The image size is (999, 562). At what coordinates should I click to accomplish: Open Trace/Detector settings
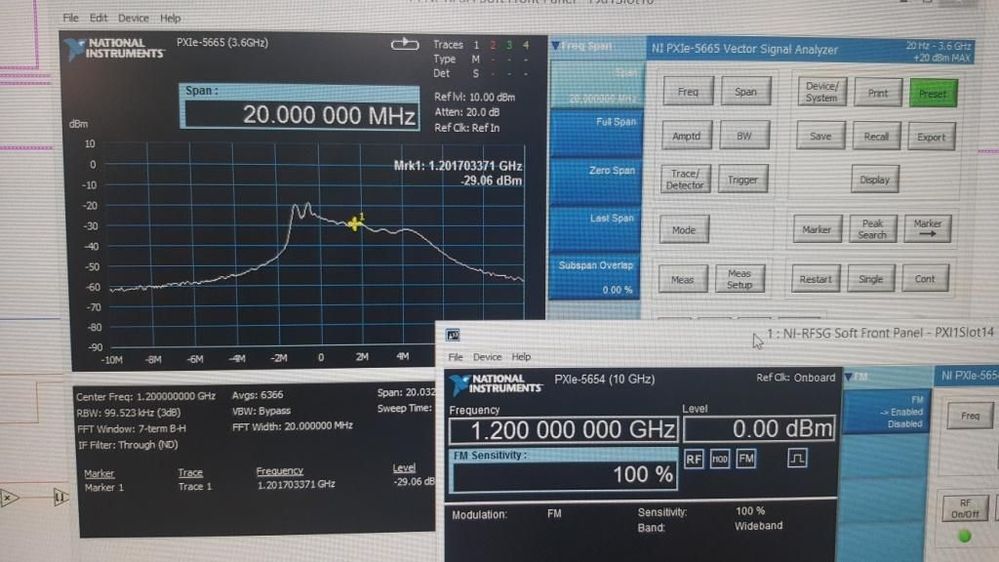(685, 179)
